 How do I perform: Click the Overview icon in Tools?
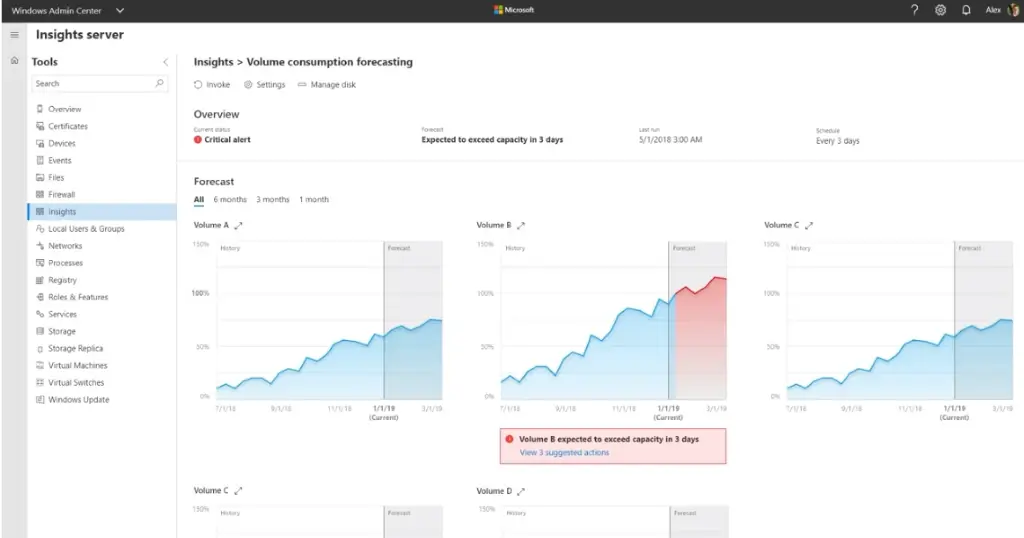click(40, 109)
